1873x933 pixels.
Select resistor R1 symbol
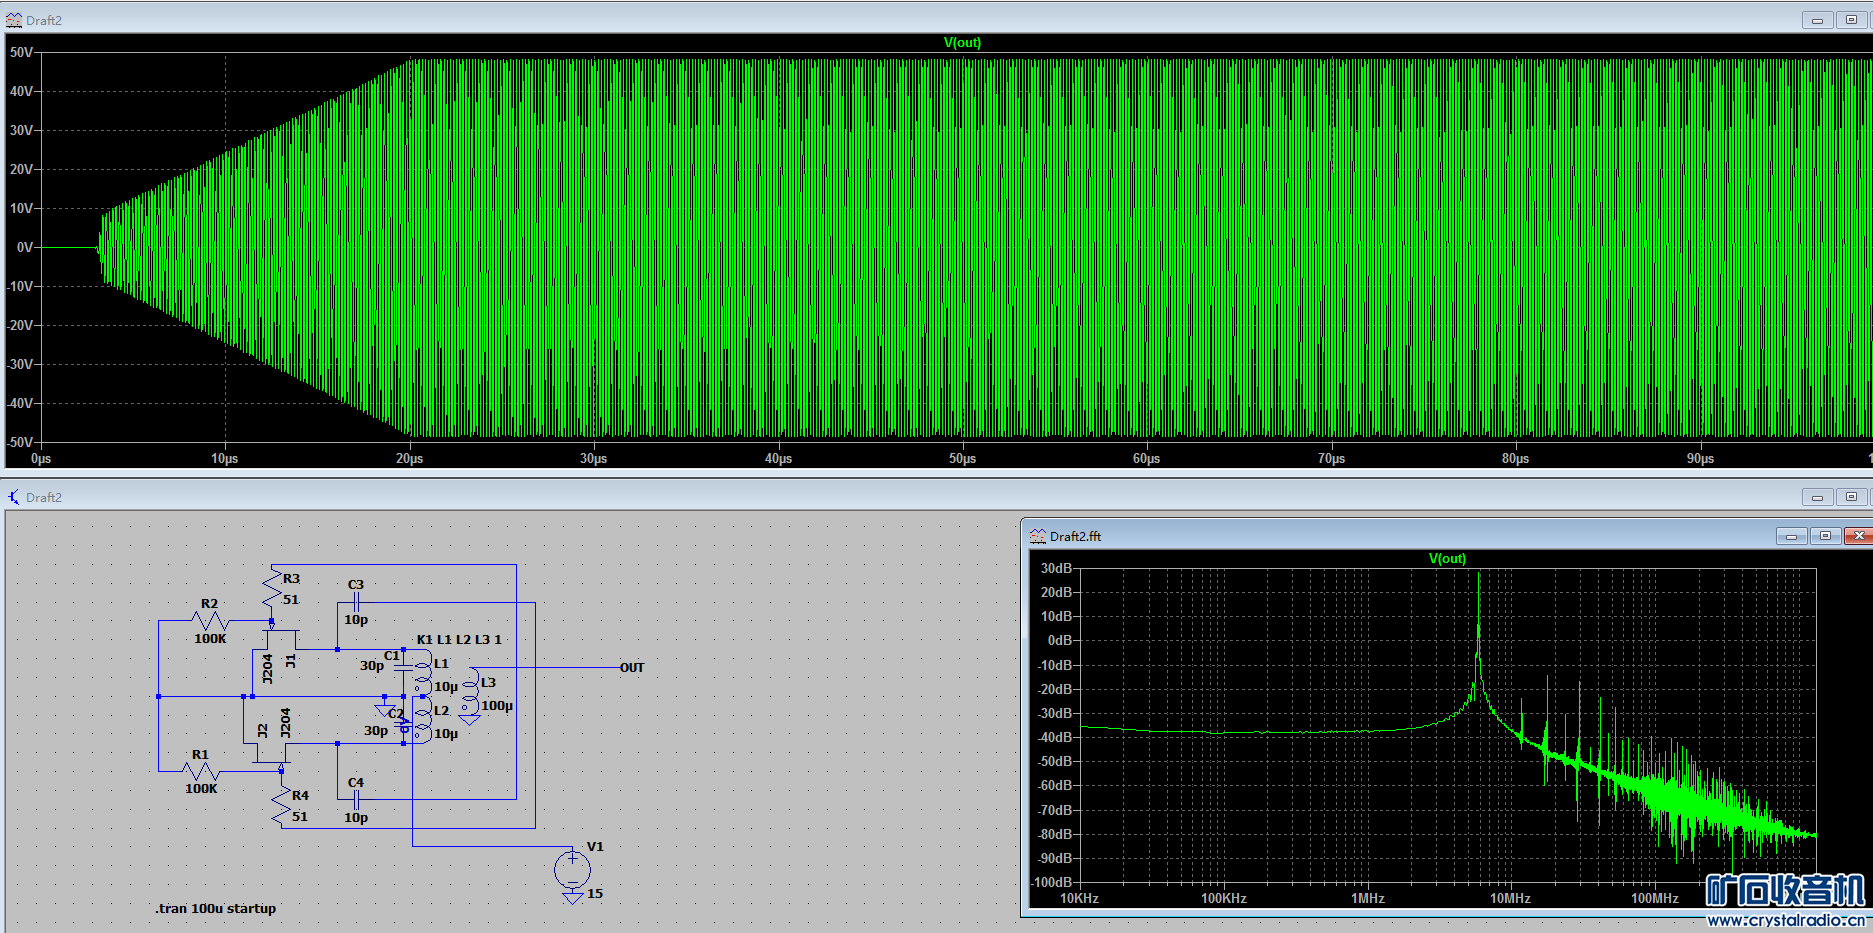201,771
